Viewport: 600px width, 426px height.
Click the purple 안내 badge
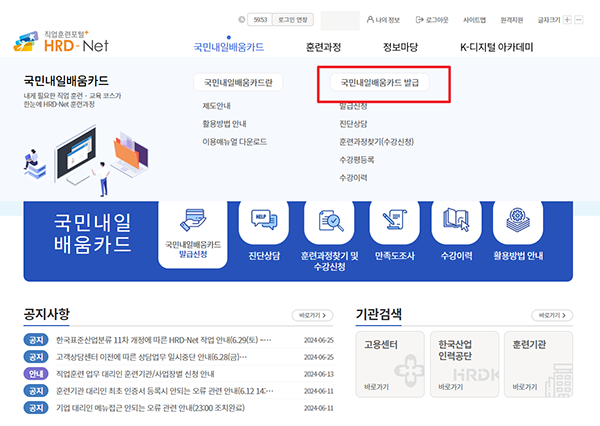click(x=36, y=374)
